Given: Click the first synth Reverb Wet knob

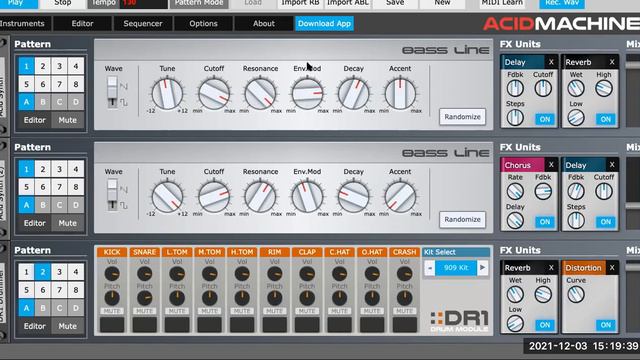Looking at the screenshot, I should click(576, 88).
